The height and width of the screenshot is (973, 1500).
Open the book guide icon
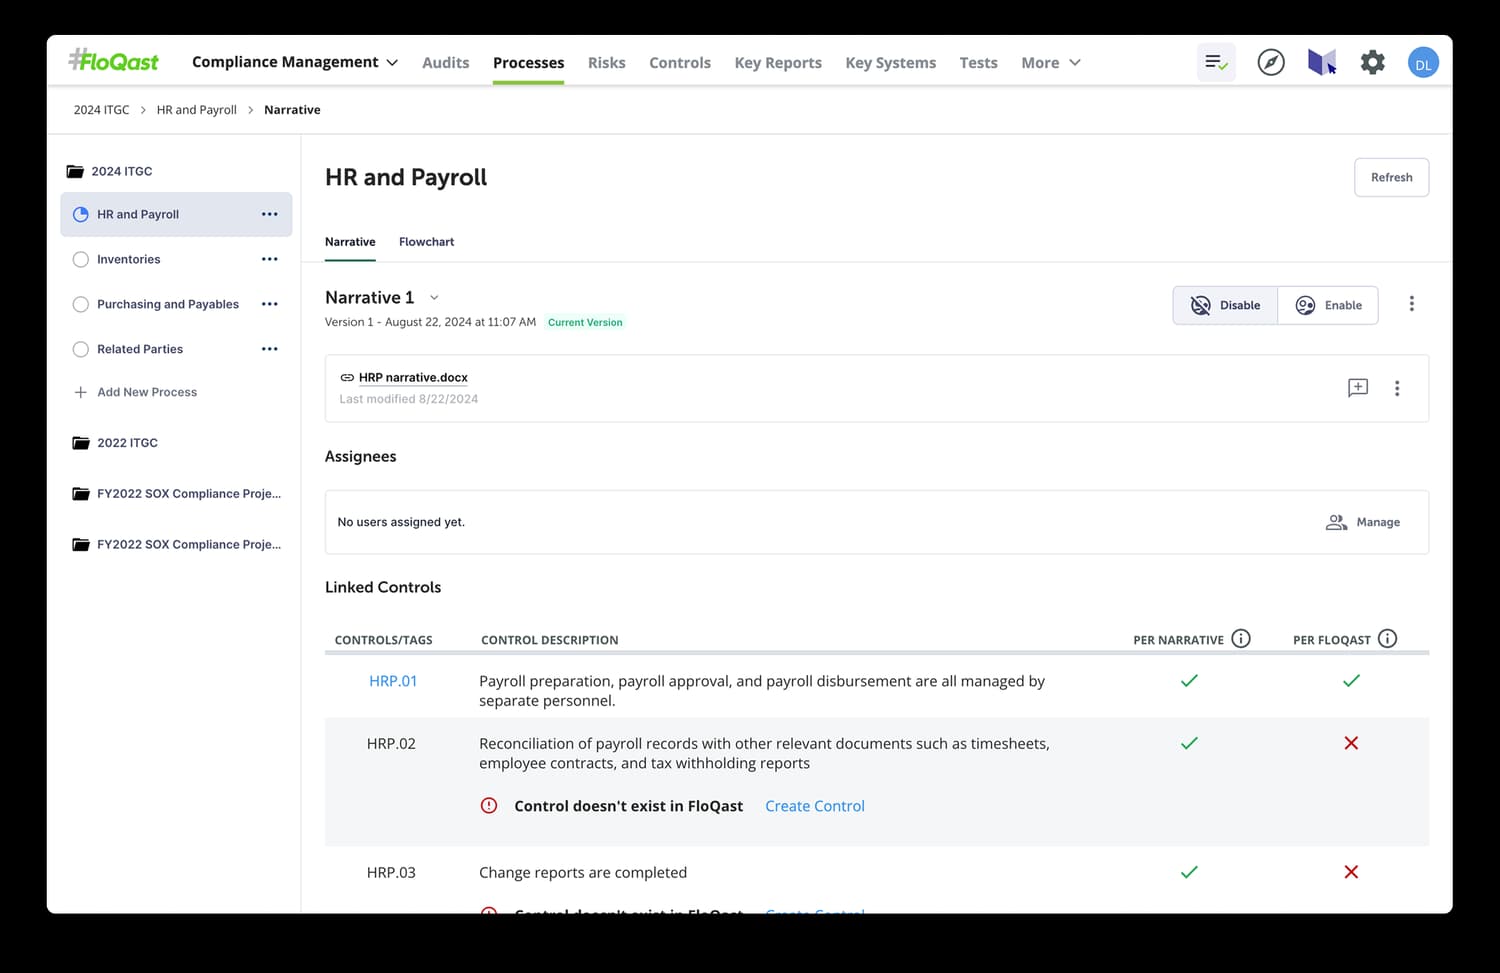click(1322, 62)
